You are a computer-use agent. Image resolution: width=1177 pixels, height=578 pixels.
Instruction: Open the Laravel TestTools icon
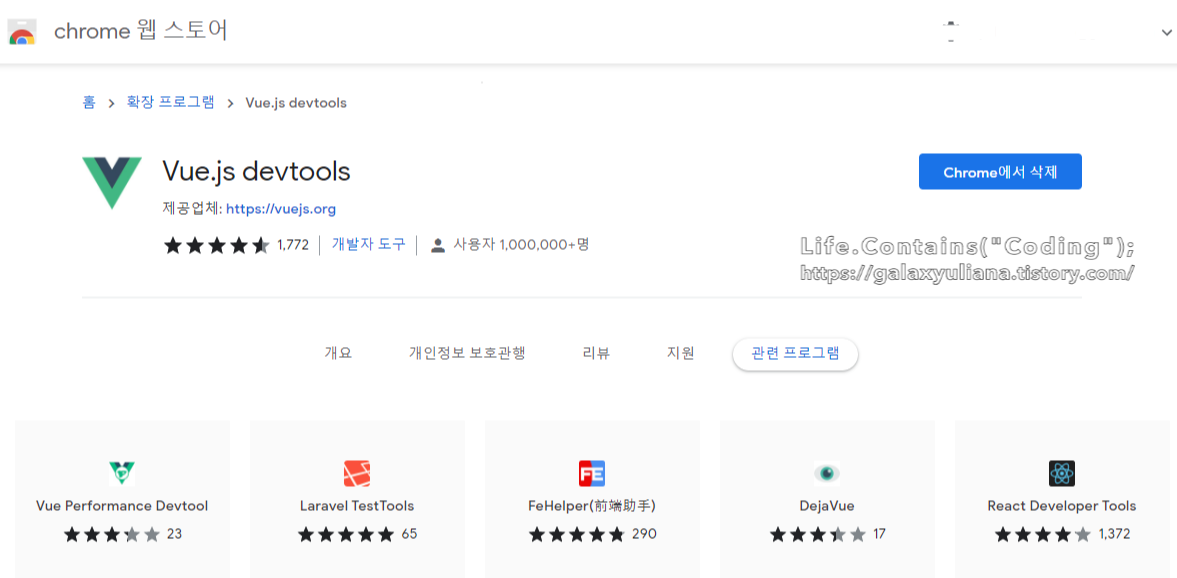[357, 473]
